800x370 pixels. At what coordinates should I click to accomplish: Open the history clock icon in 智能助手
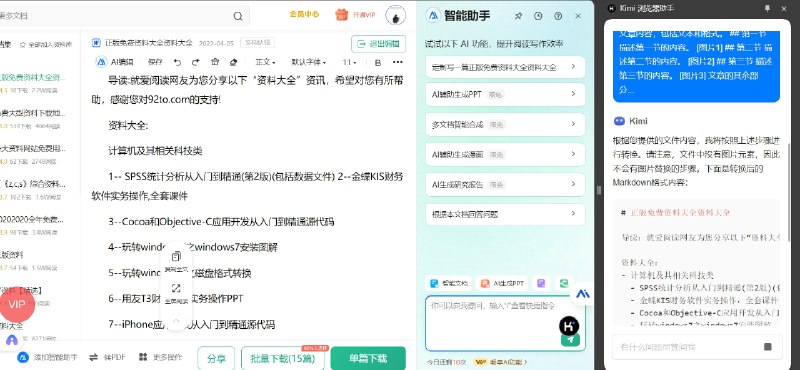pyautogui.click(x=538, y=16)
